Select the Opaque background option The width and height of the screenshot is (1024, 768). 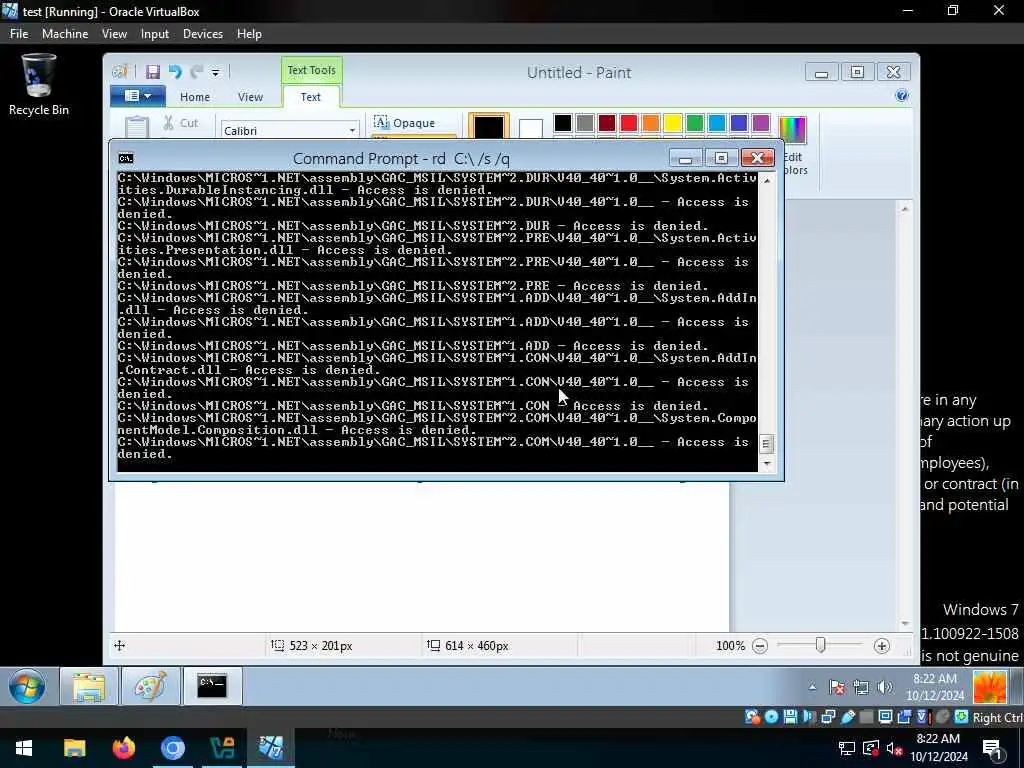[x=405, y=123]
